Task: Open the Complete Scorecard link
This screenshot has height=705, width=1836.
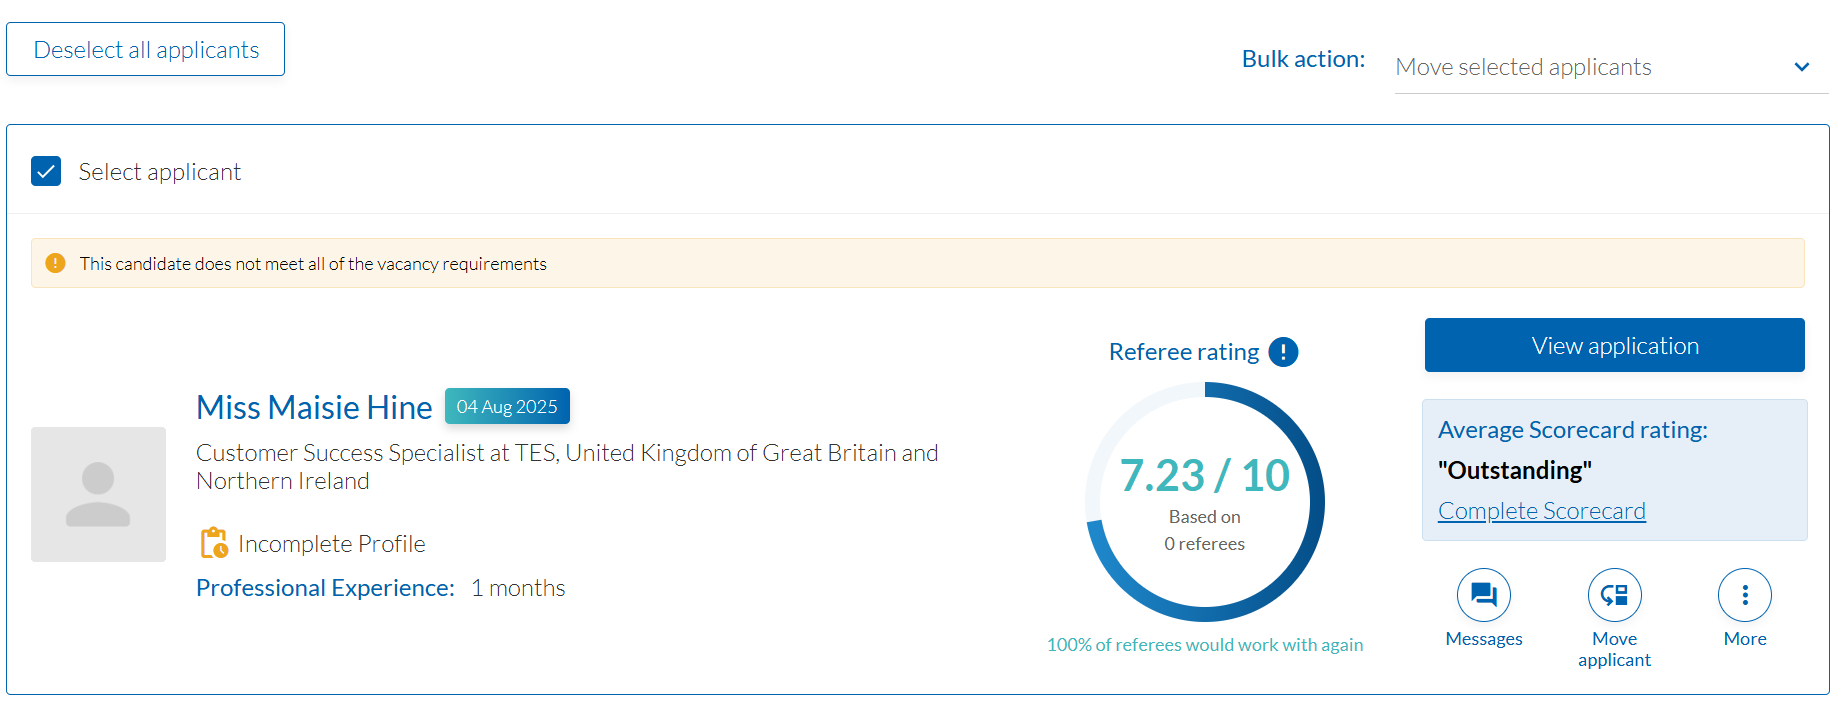Action: point(1541,511)
